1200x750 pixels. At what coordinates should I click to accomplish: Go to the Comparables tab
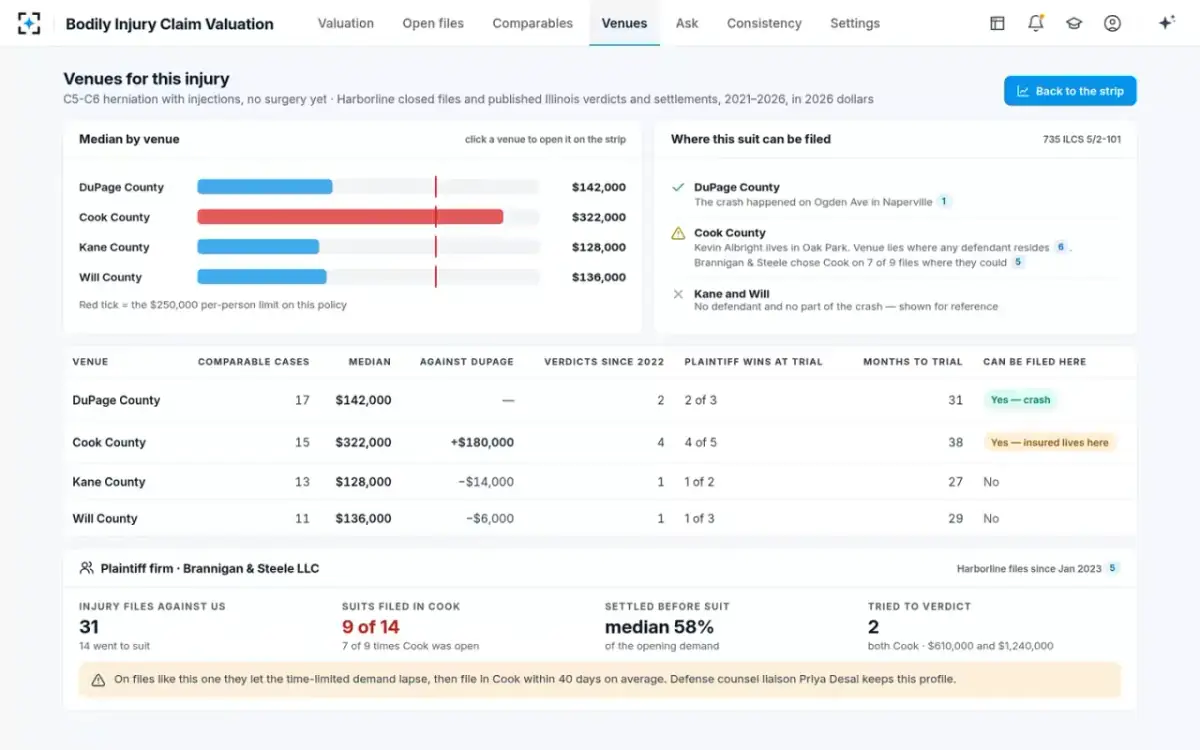click(x=533, y=23)
